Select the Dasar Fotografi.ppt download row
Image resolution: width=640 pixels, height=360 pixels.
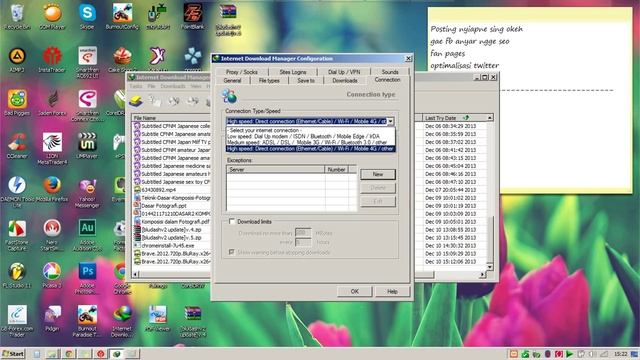click(x=171, y=205)
